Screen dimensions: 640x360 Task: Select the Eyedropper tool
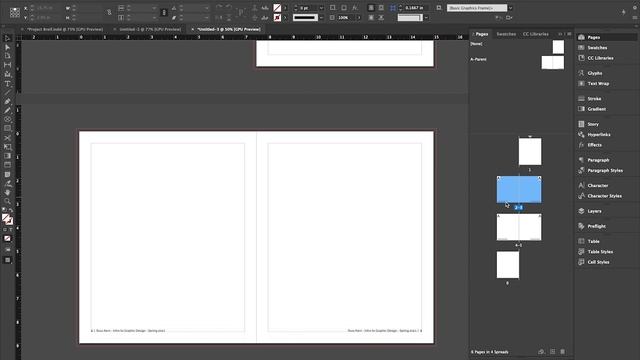(x=7, y=184)
